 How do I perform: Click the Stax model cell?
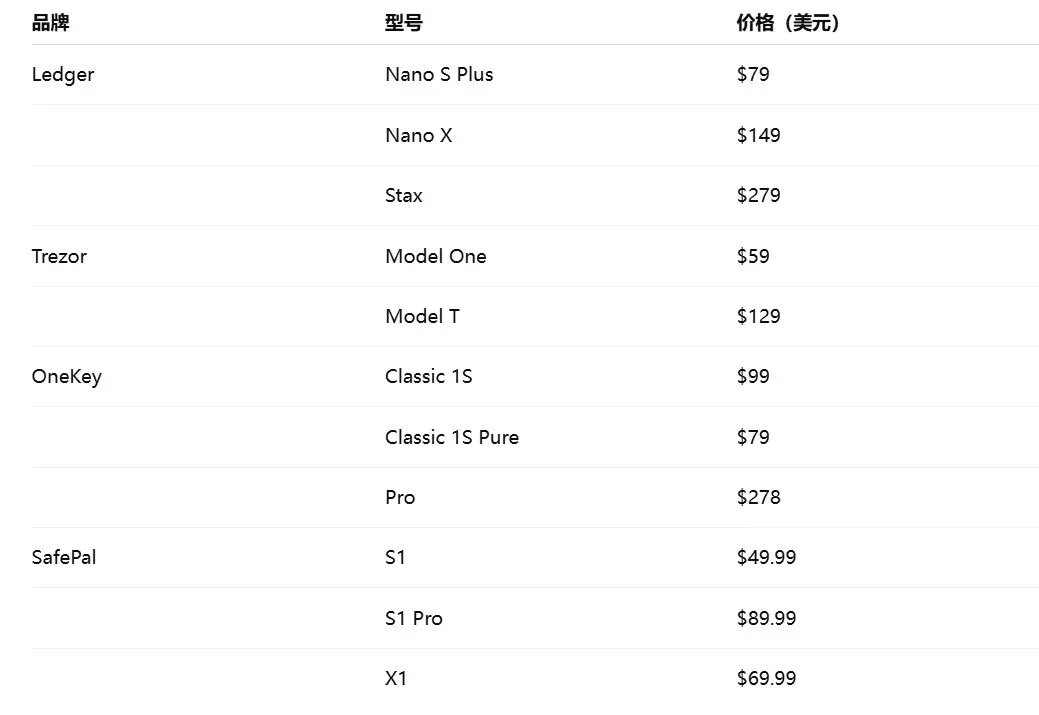coord(404,196)
